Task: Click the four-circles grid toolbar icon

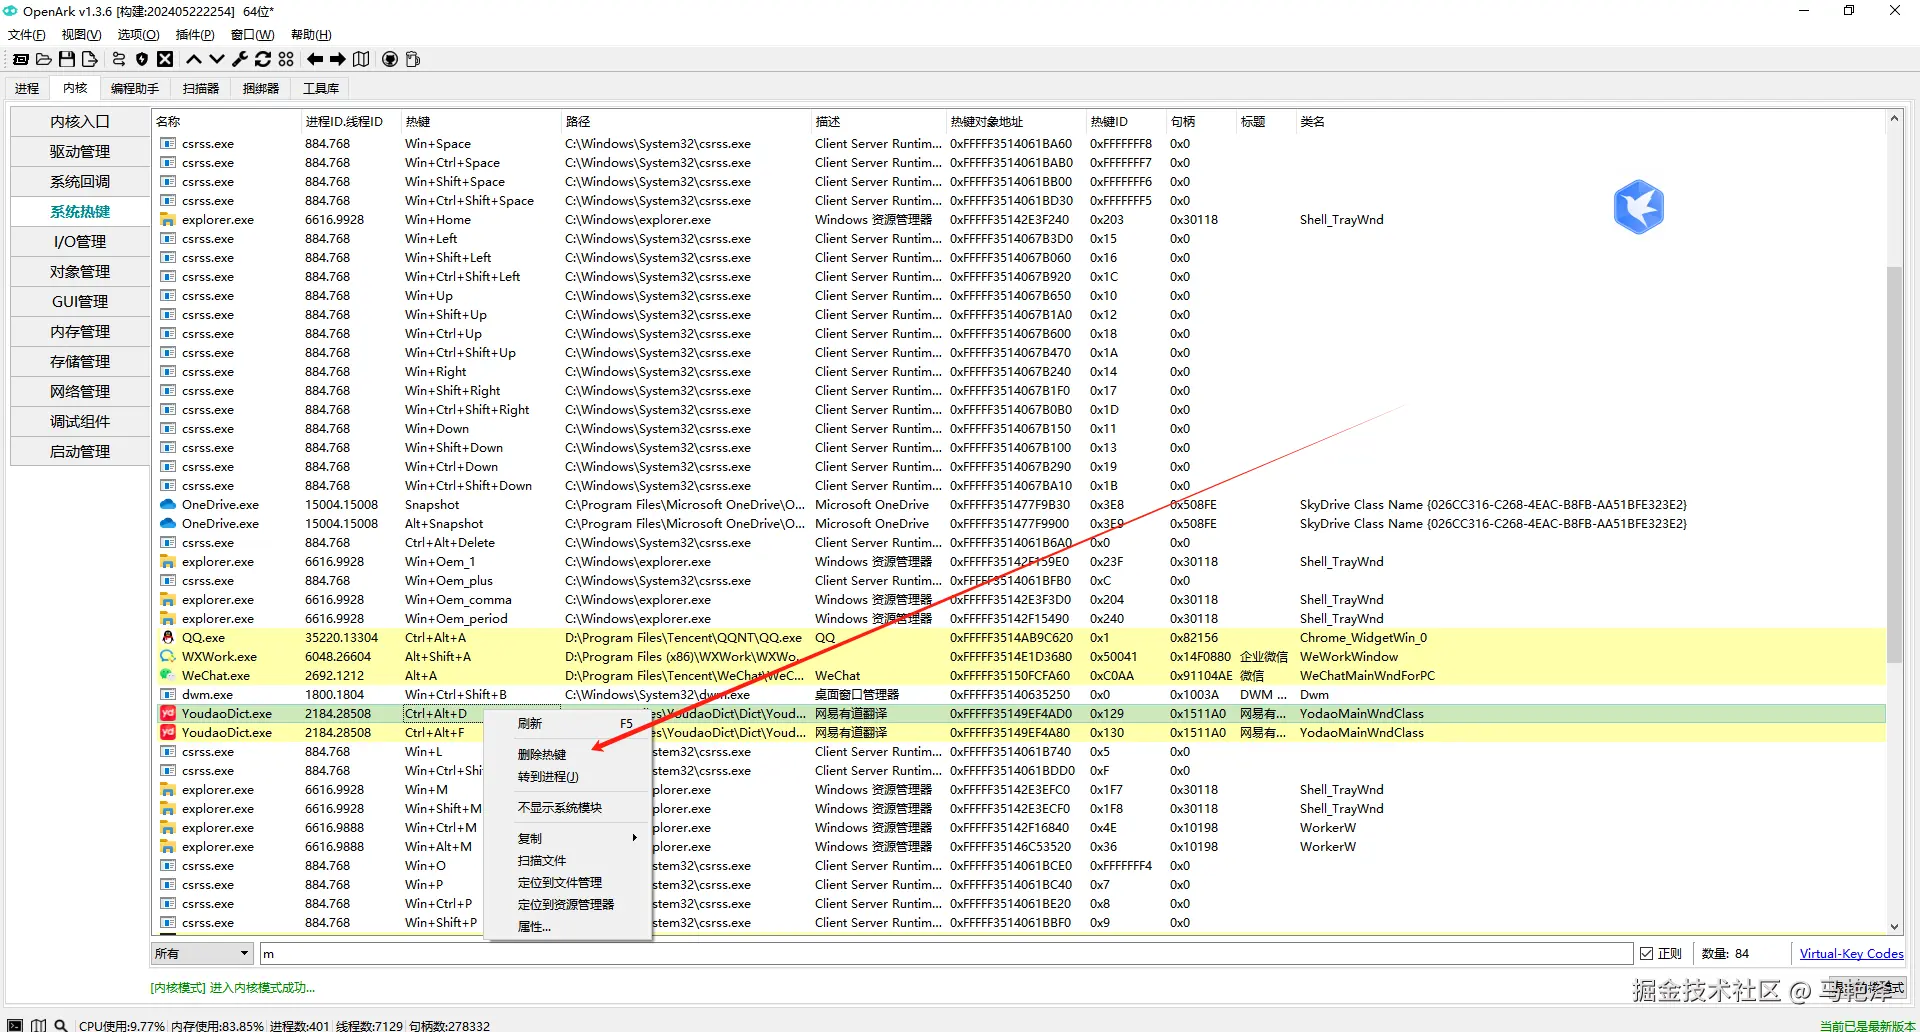Action: 286,60
